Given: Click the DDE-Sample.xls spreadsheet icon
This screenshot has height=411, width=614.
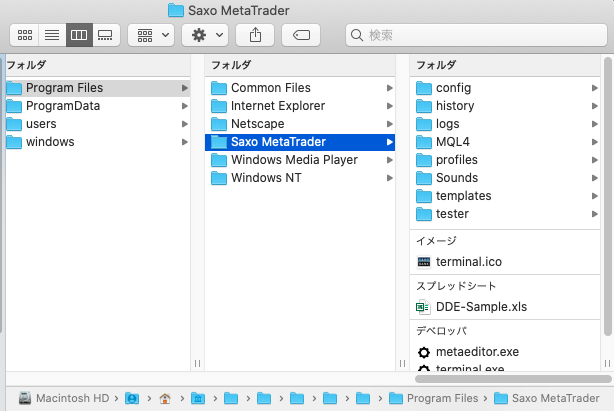Looking at the screenshot, I should point(423,307).
